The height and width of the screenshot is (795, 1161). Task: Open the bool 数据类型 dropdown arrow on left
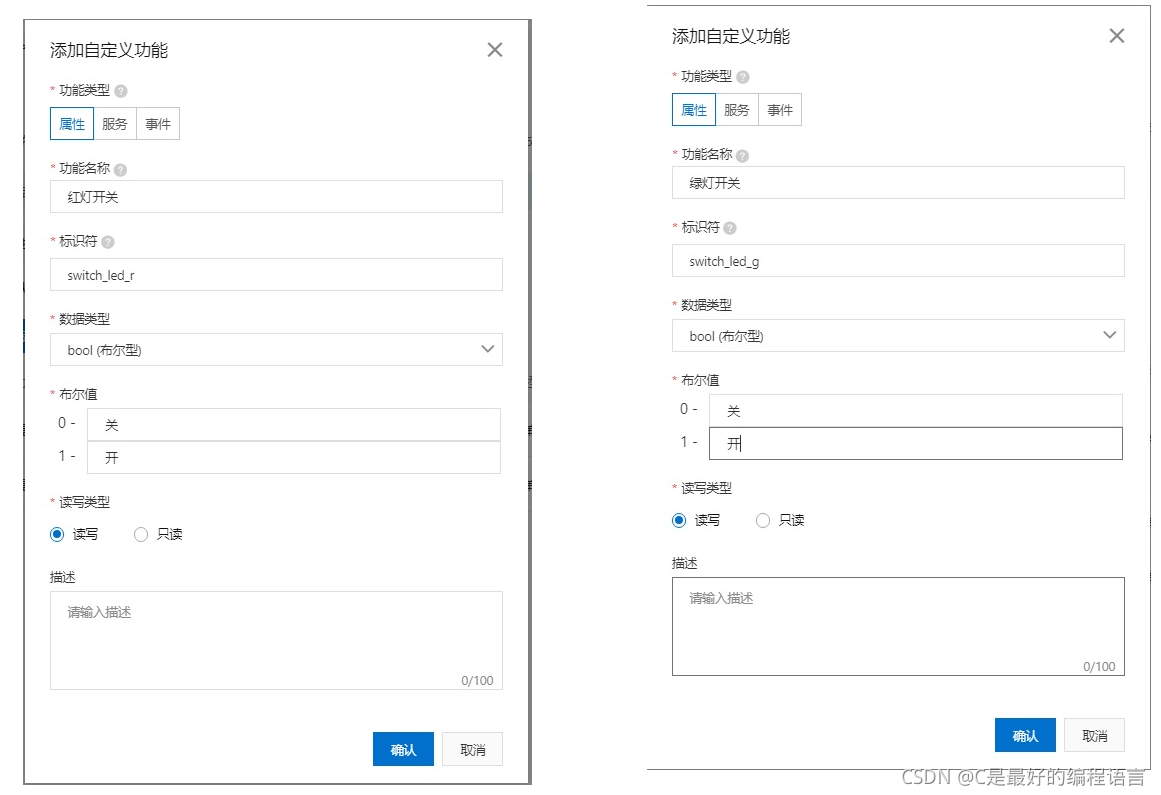[x=488, y=350]
